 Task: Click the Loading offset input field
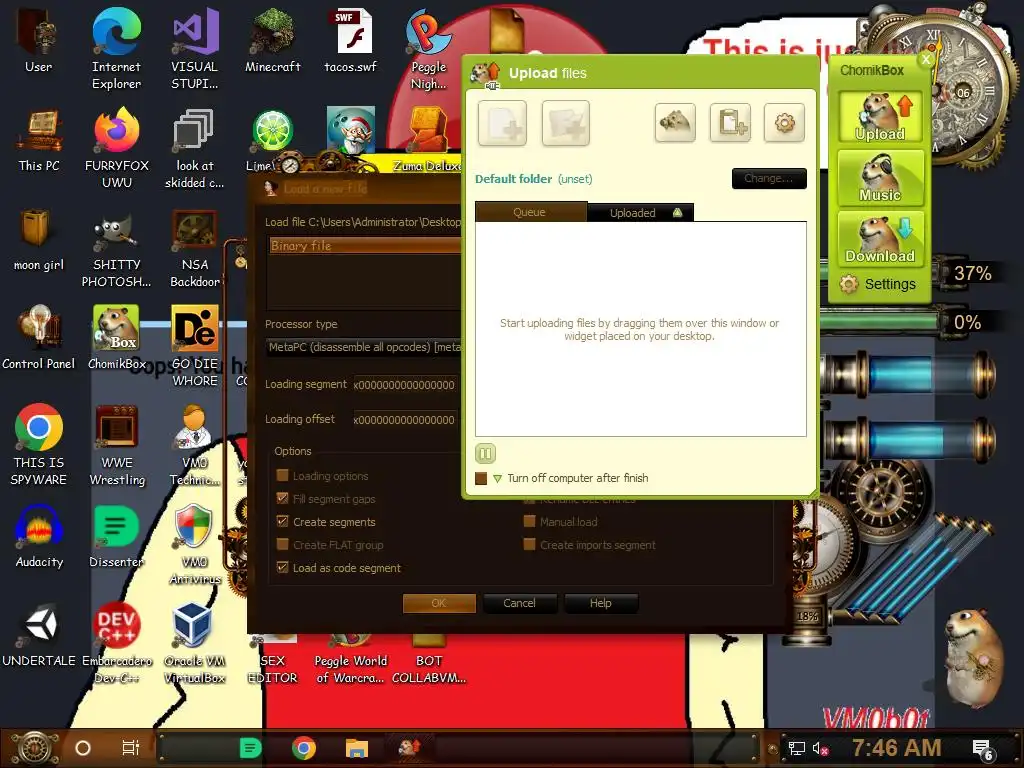click(x=405, y=420)
